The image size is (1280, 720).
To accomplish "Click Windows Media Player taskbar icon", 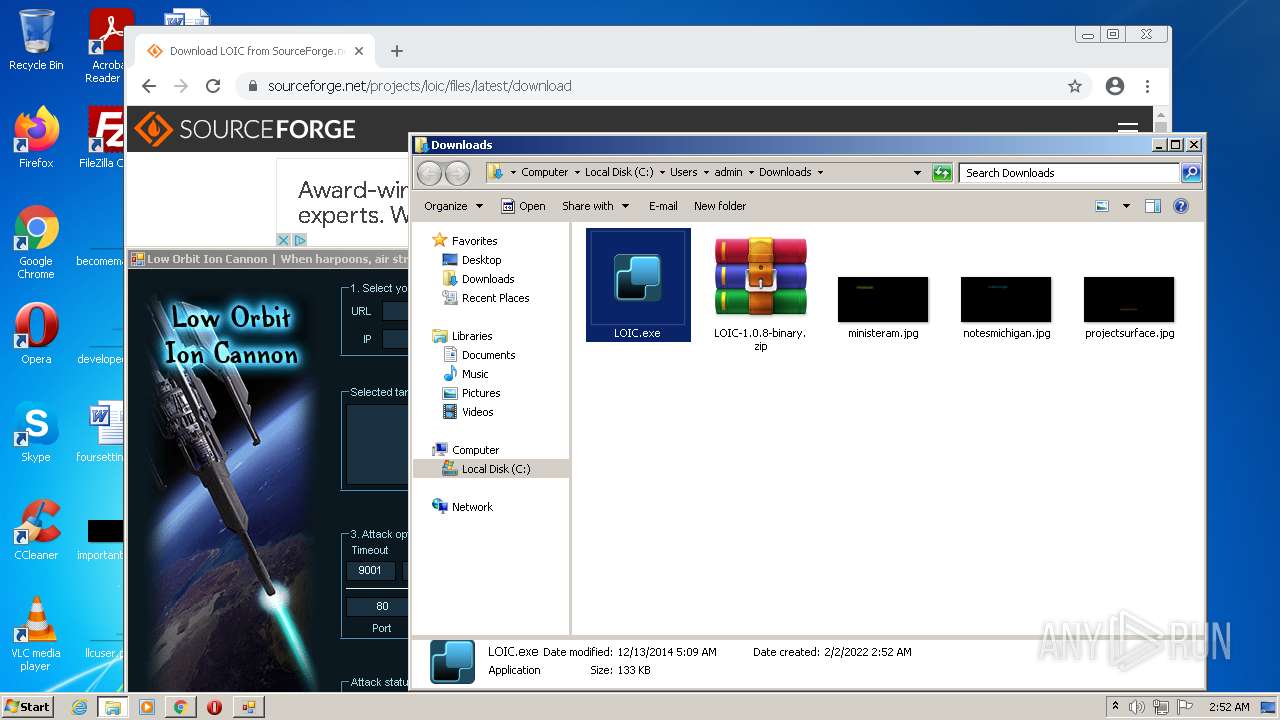I will coord(147,707).
